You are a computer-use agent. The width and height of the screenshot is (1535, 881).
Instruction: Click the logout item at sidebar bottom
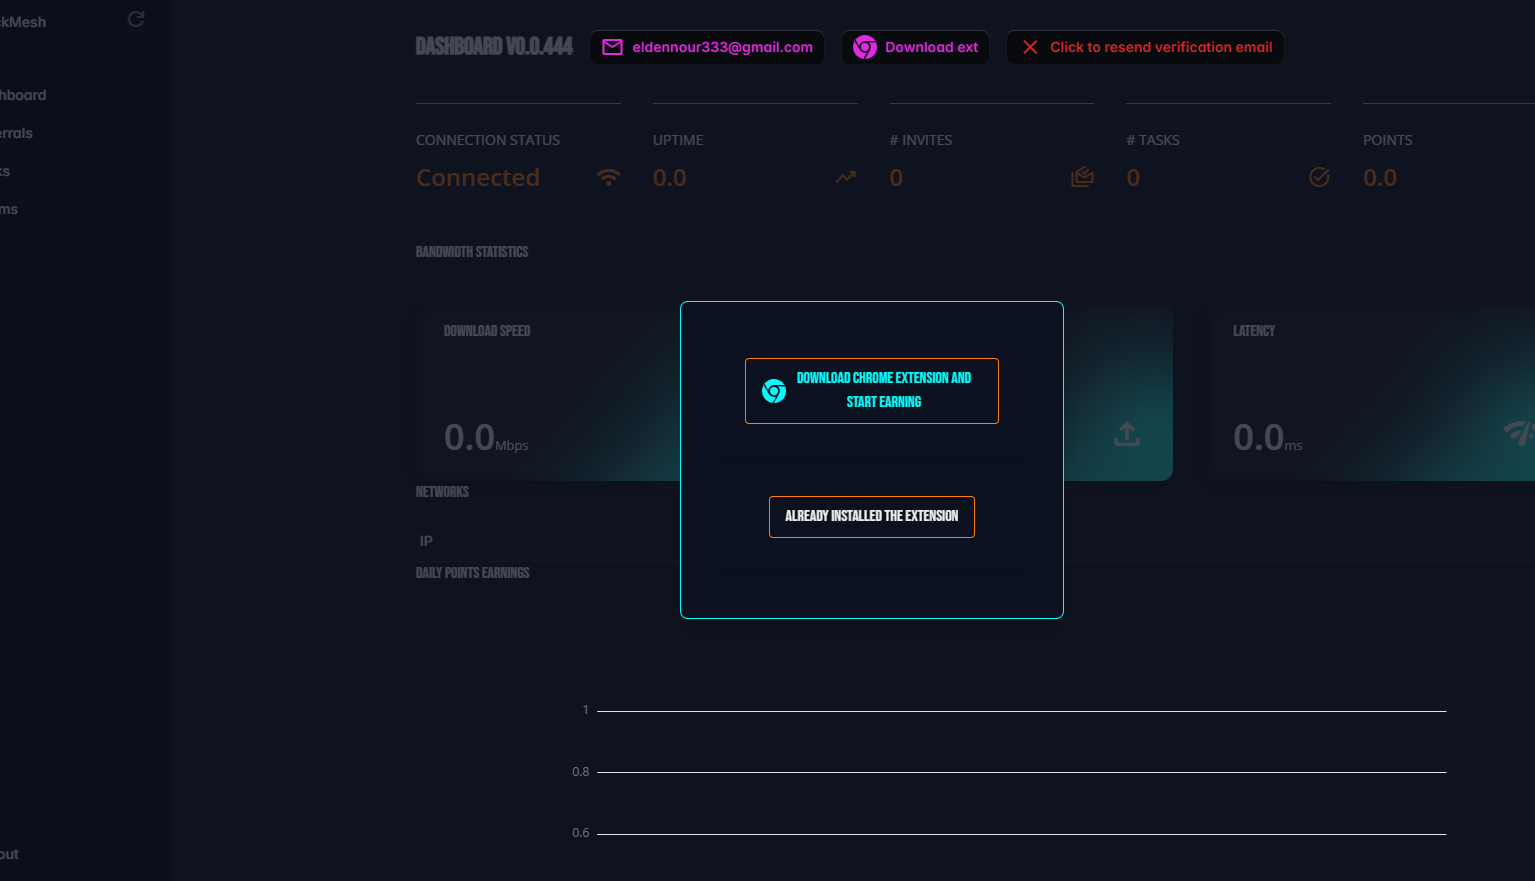click(10, 854)
